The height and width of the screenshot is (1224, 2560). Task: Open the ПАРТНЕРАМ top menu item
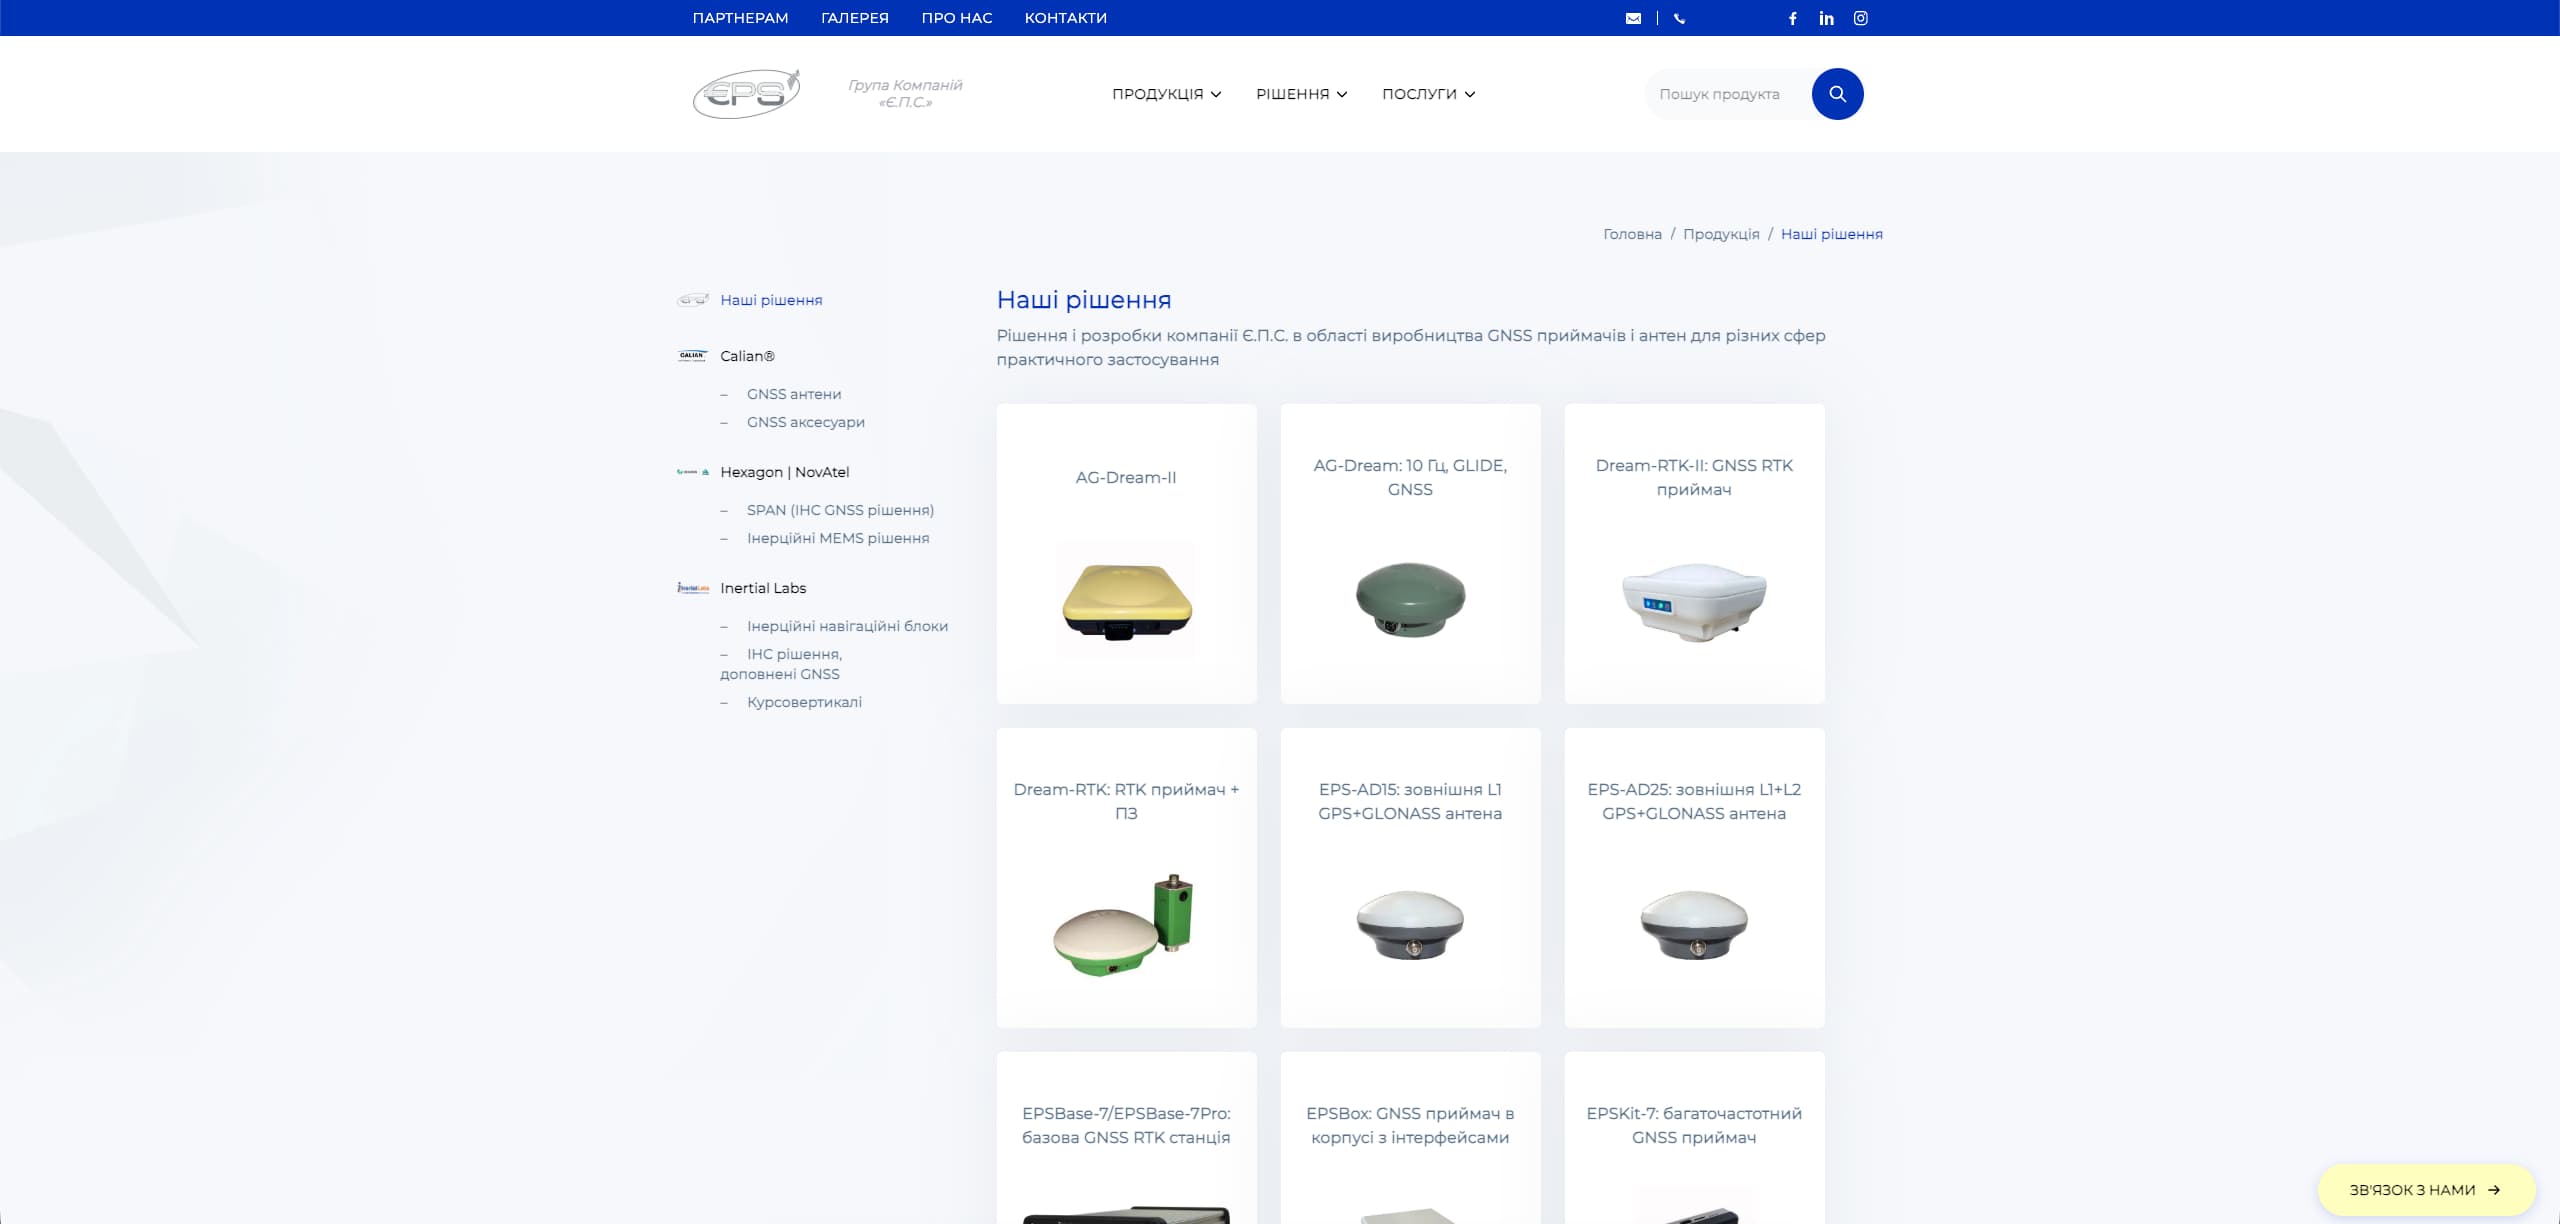coord(740,18)
